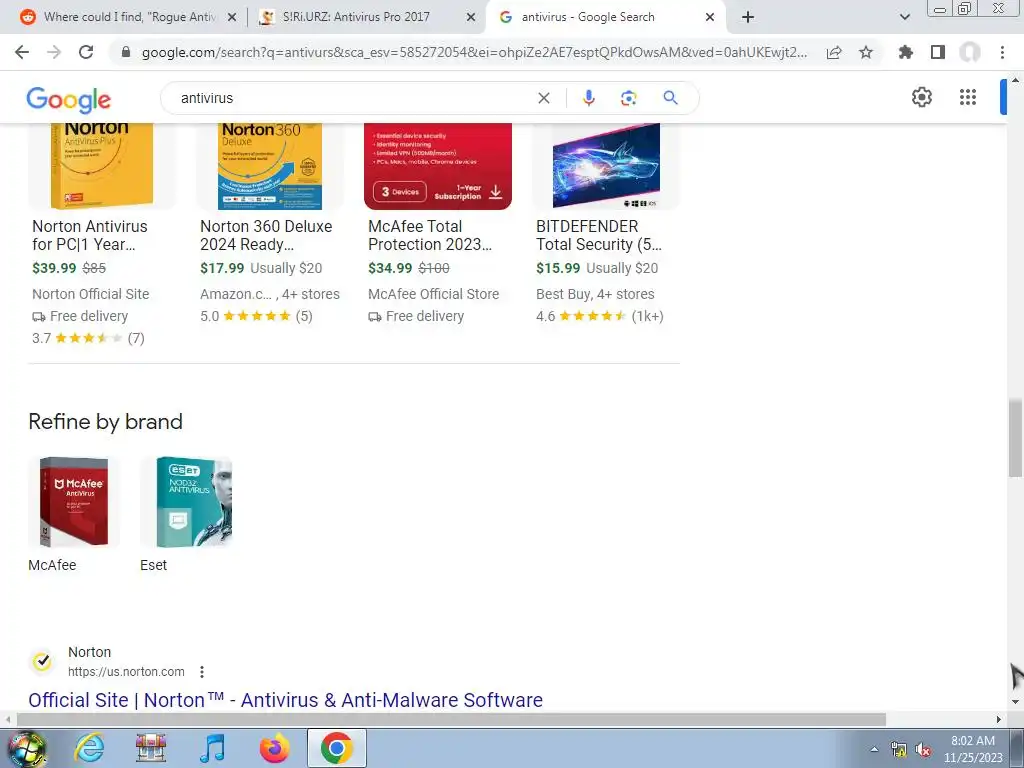Click the scrollbar right arrow
The image size is (1024, 768).
(x=999, y=720)
